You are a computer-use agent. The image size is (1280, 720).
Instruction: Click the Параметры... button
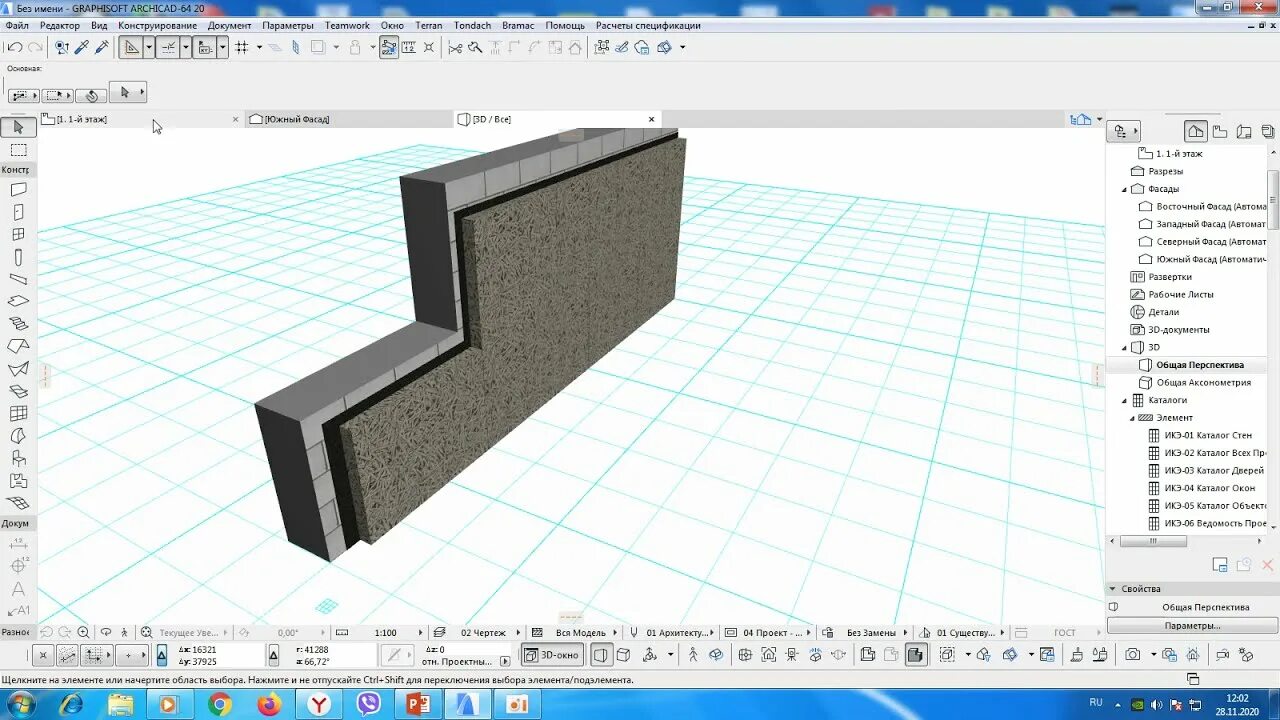pyautogui.click(x=1192, y=625)
